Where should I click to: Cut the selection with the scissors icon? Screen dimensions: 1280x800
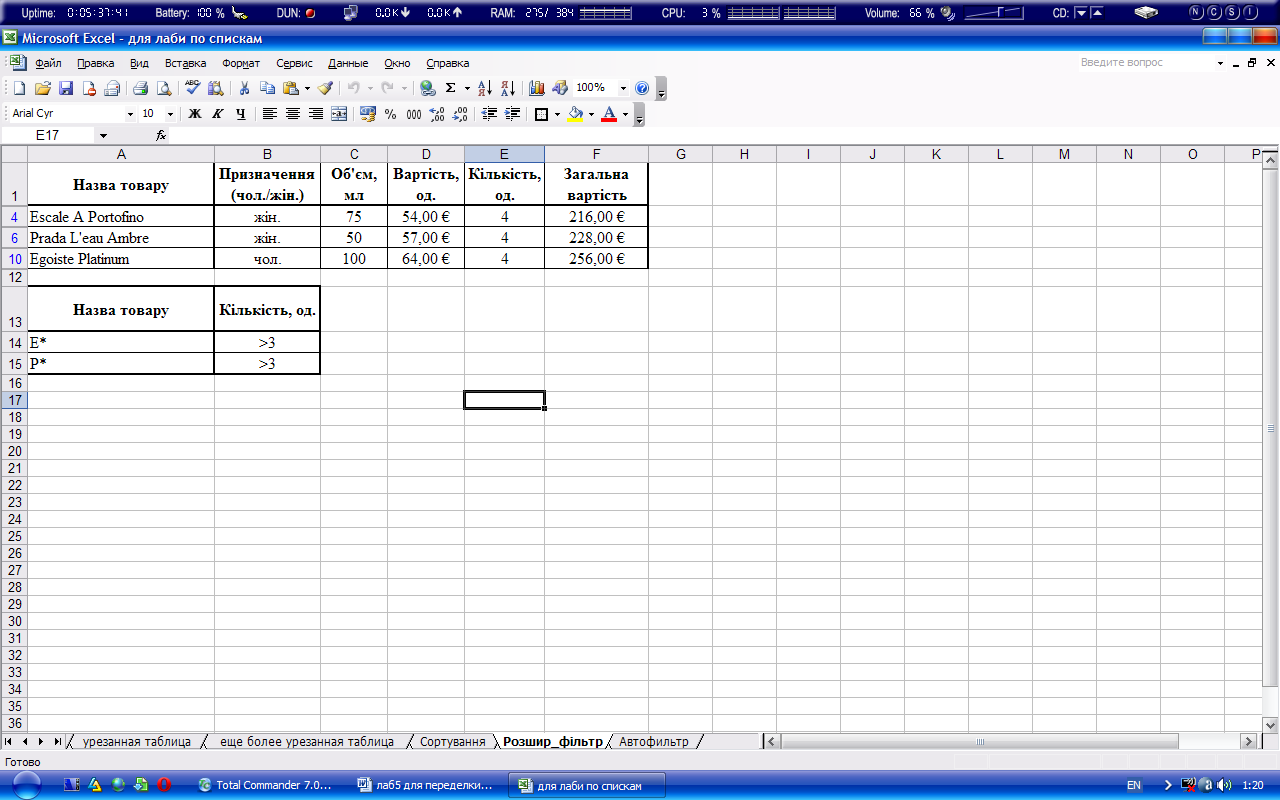(x=244, y=88)
